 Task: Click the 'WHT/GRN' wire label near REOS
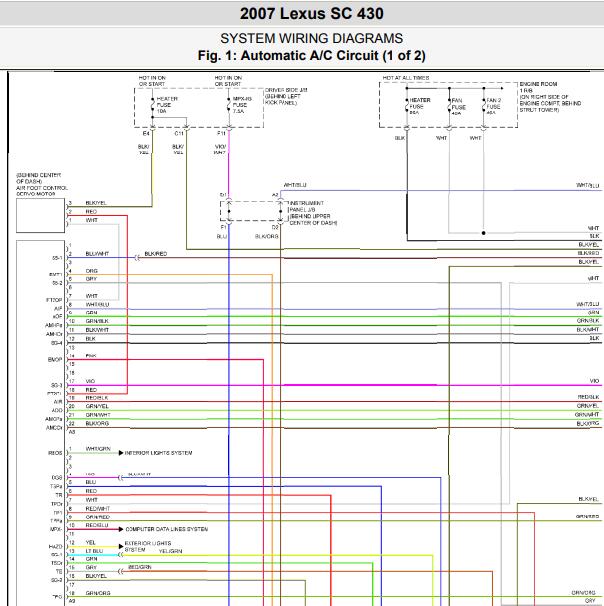[98, 448]
